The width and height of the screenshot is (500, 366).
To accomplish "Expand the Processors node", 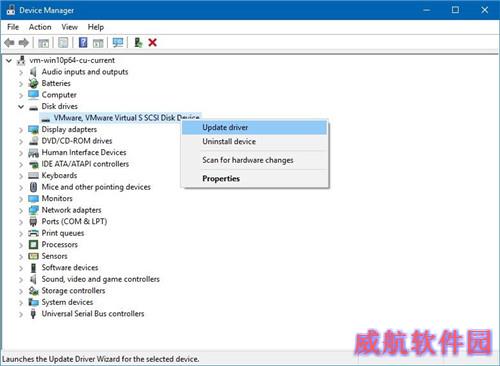I will 21,245.
